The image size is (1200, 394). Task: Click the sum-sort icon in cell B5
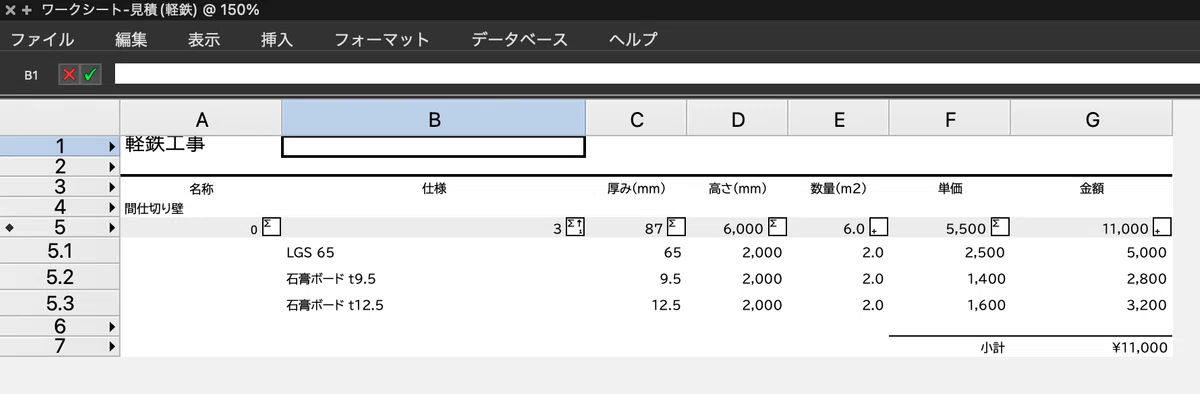tap(575, 226)
